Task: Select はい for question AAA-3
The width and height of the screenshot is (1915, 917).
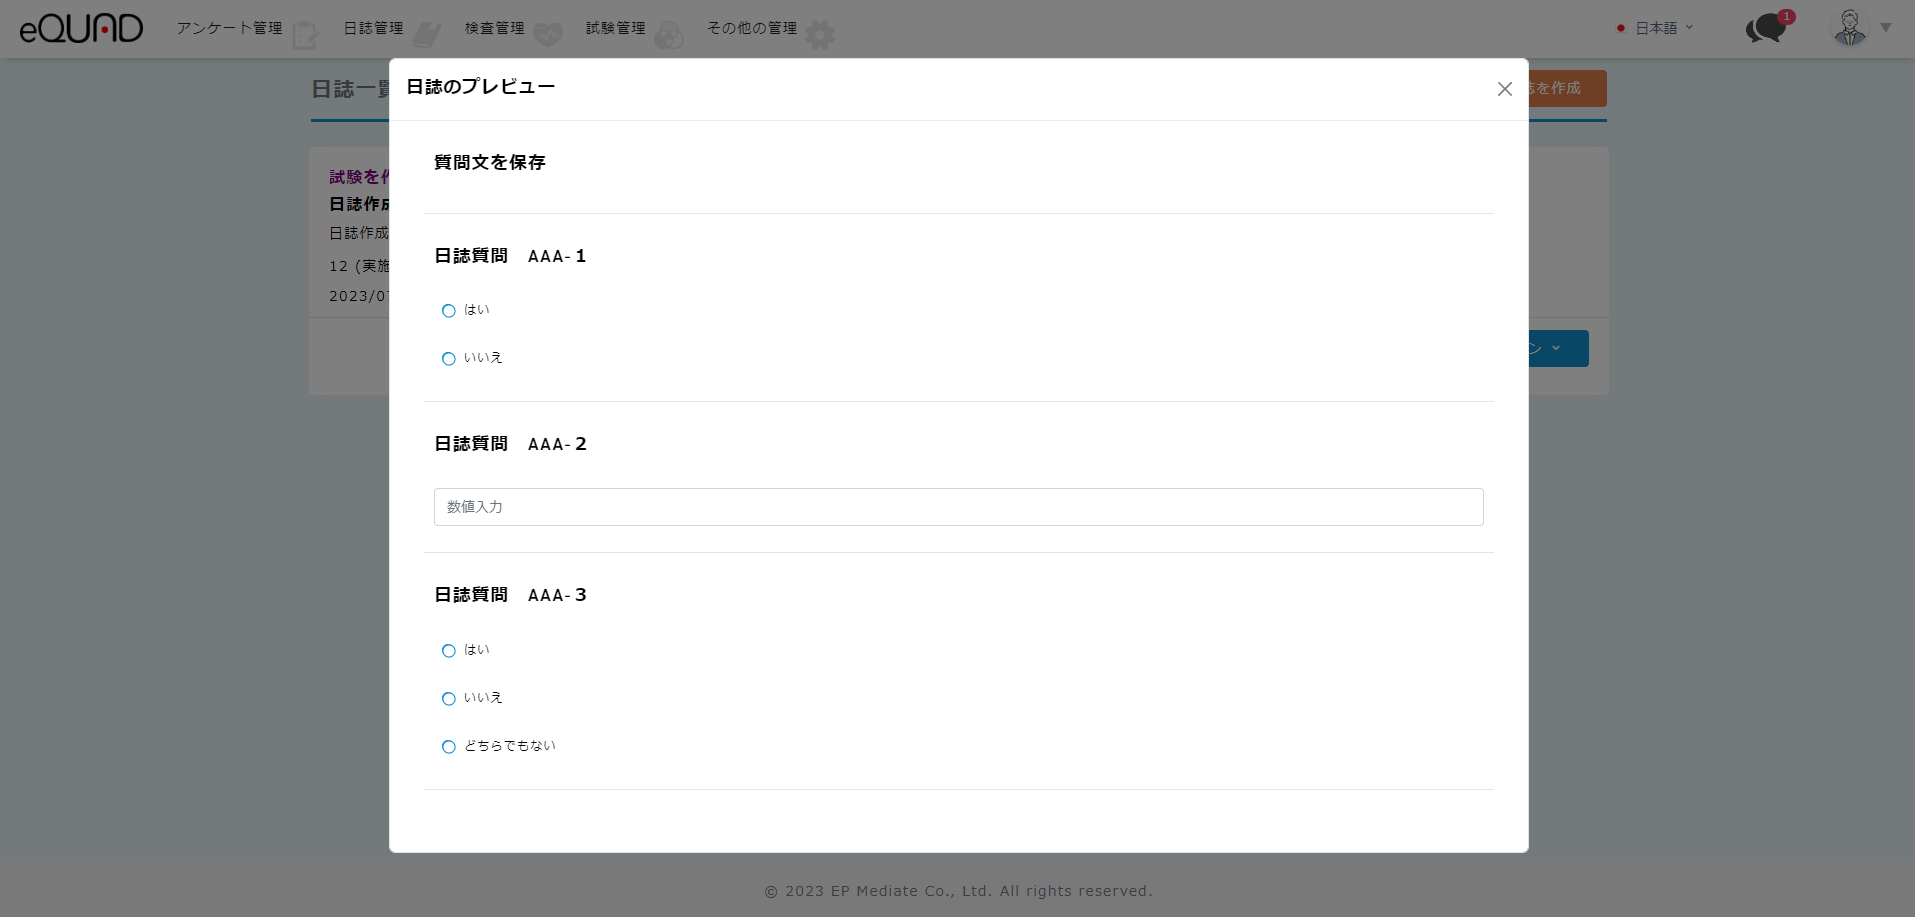Action: click(449, 651)
